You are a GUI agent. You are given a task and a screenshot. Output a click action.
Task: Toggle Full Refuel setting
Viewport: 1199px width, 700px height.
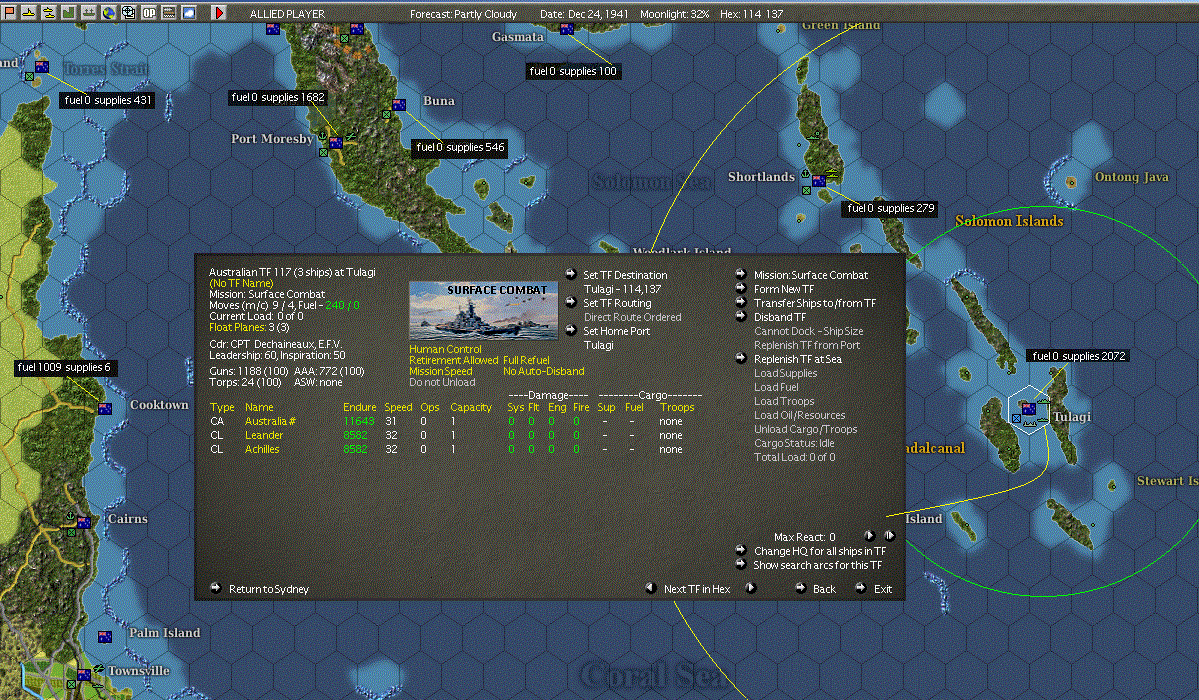(x=526, y=360)
